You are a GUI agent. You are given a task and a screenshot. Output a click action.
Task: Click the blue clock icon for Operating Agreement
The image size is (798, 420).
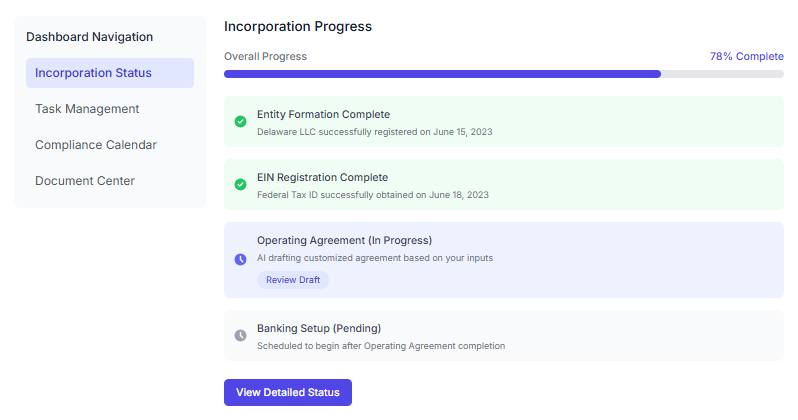click(x=240, y=259)
